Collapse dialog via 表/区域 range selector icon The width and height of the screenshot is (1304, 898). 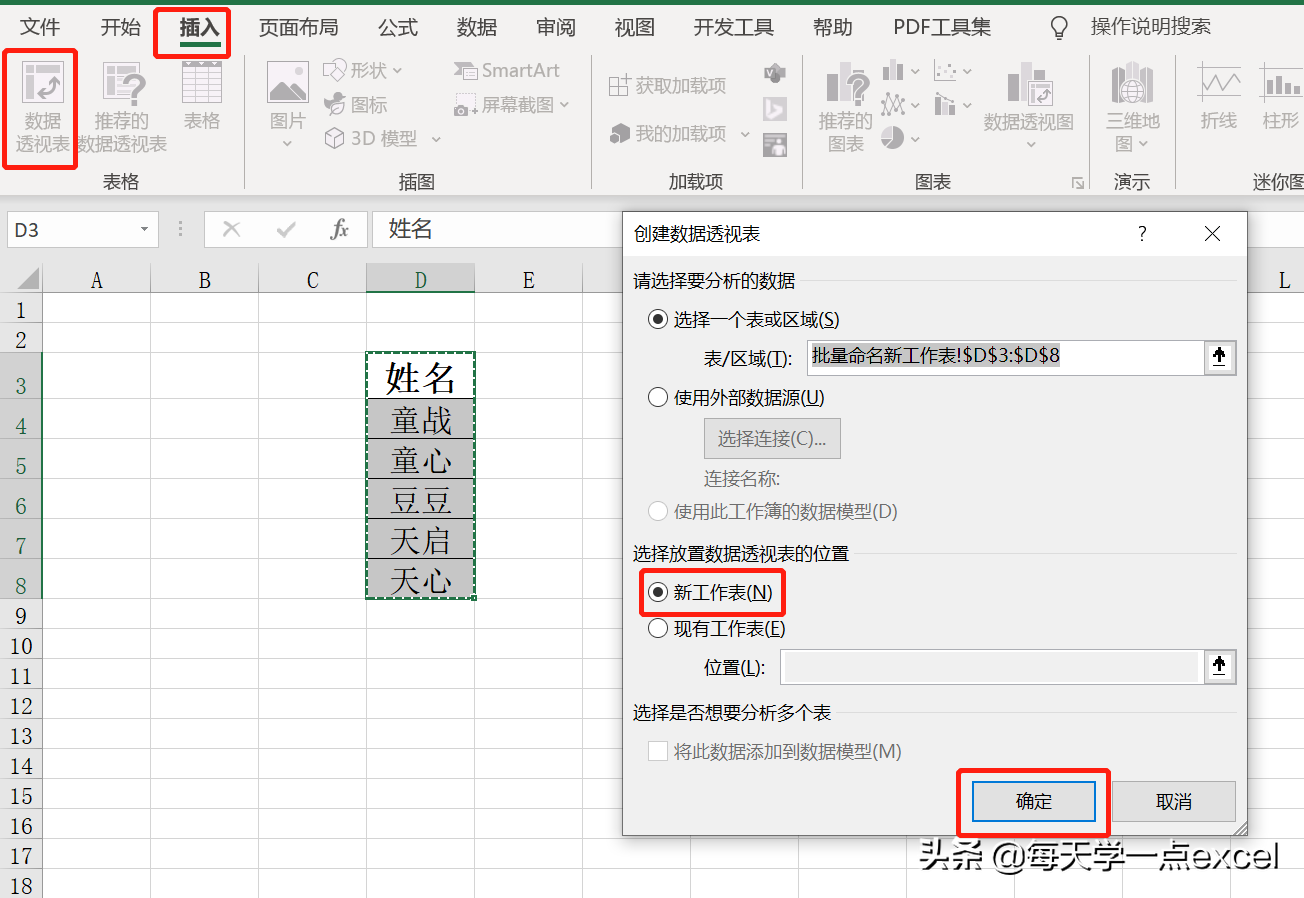coord(1218,357)
